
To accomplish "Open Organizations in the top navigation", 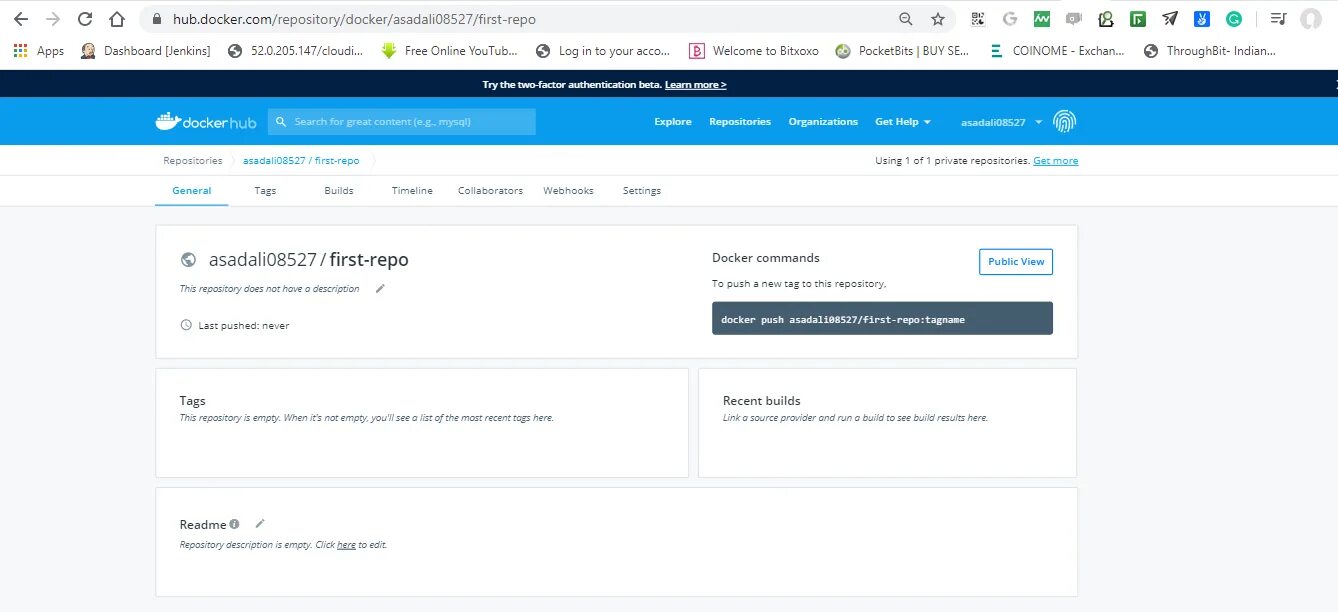I will coord(823,122).
